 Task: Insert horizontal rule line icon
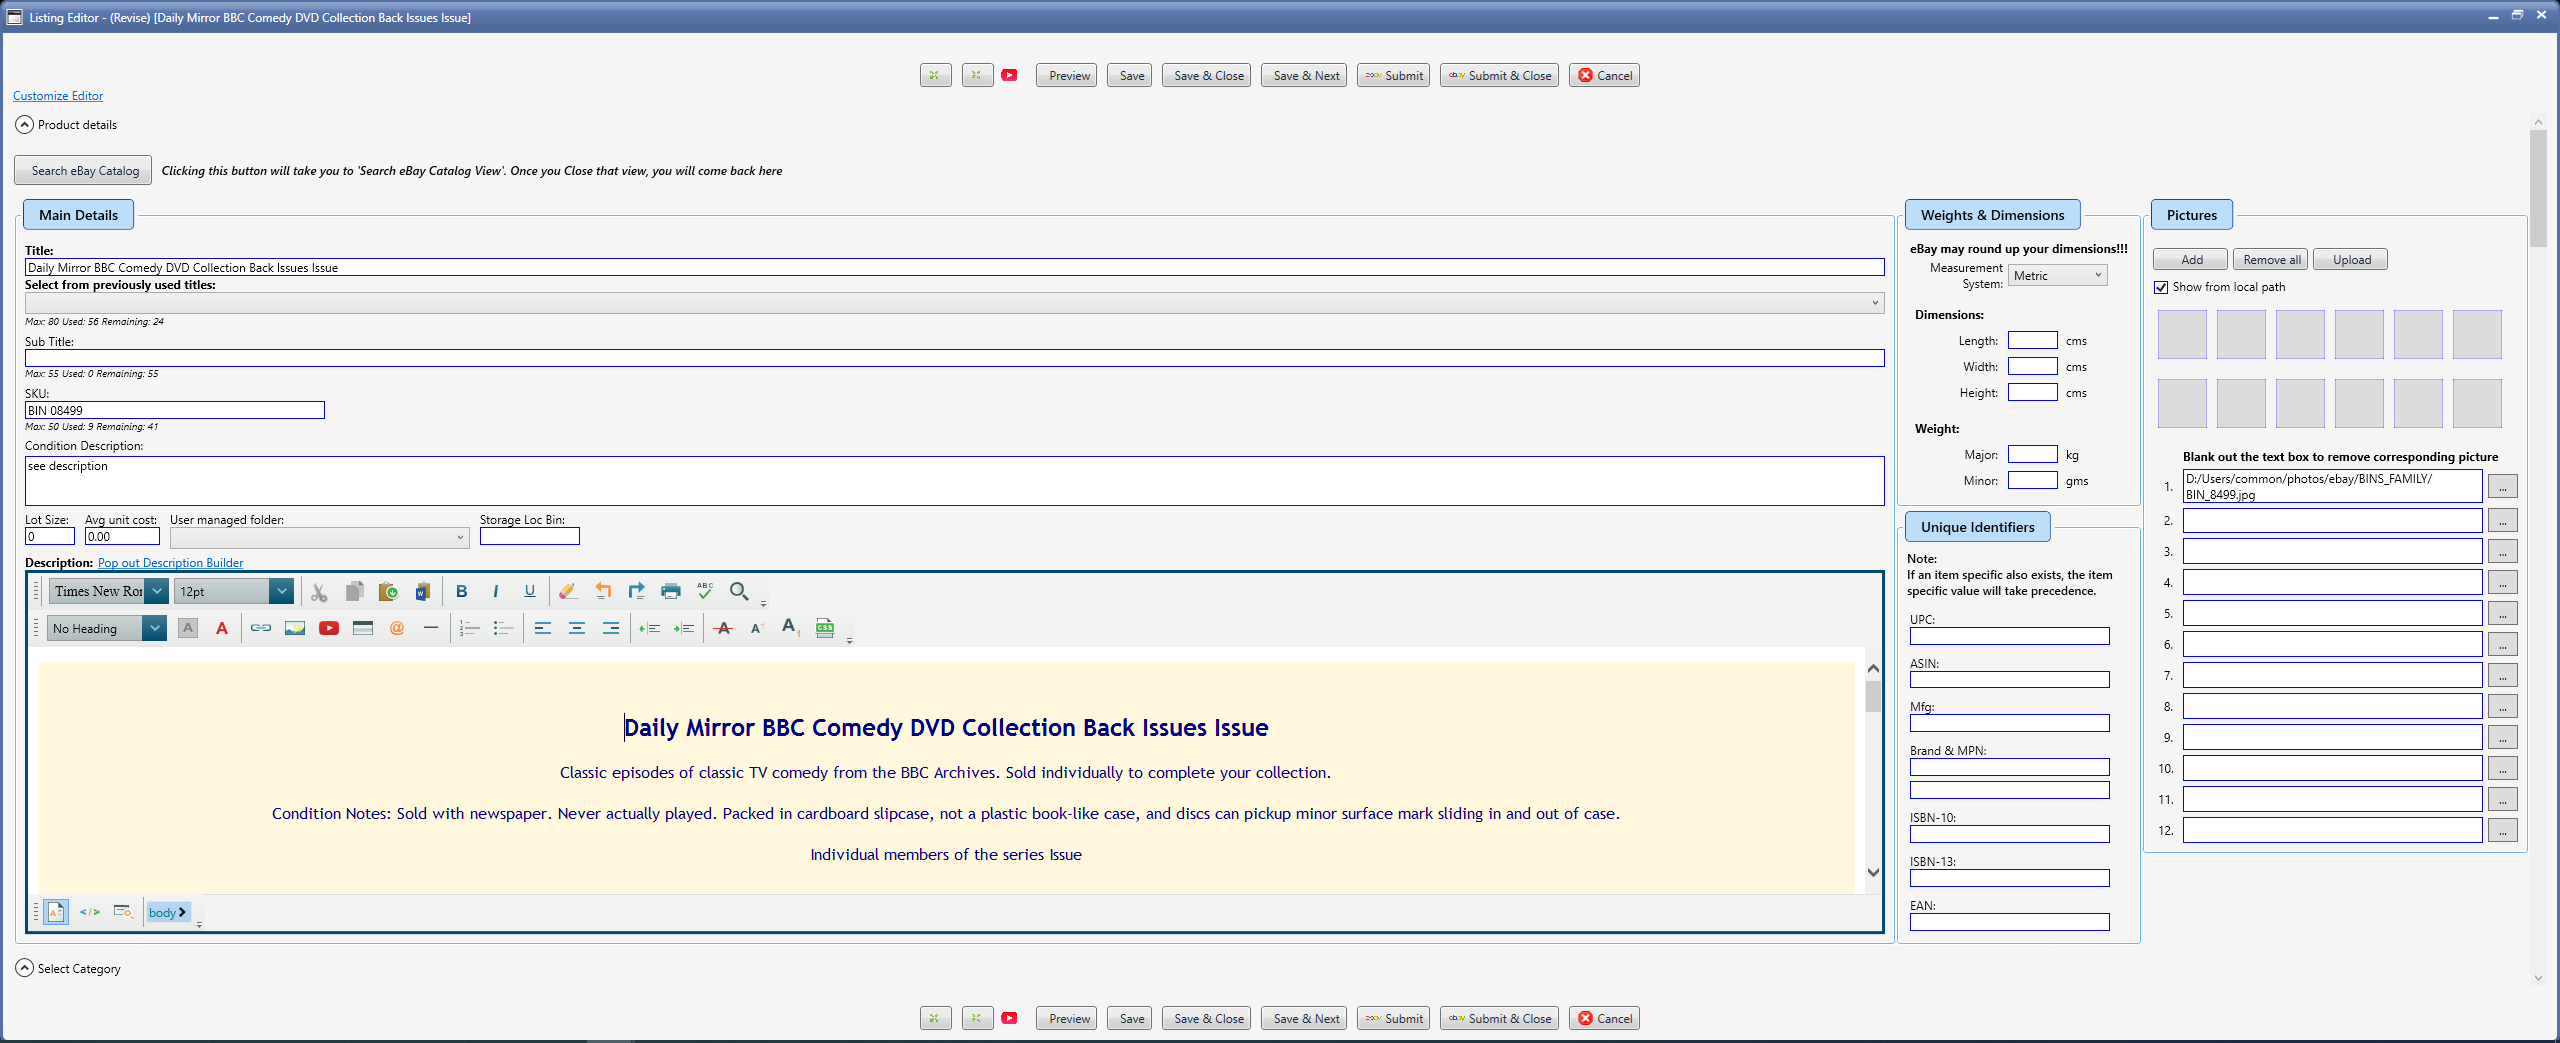point(431,628)
